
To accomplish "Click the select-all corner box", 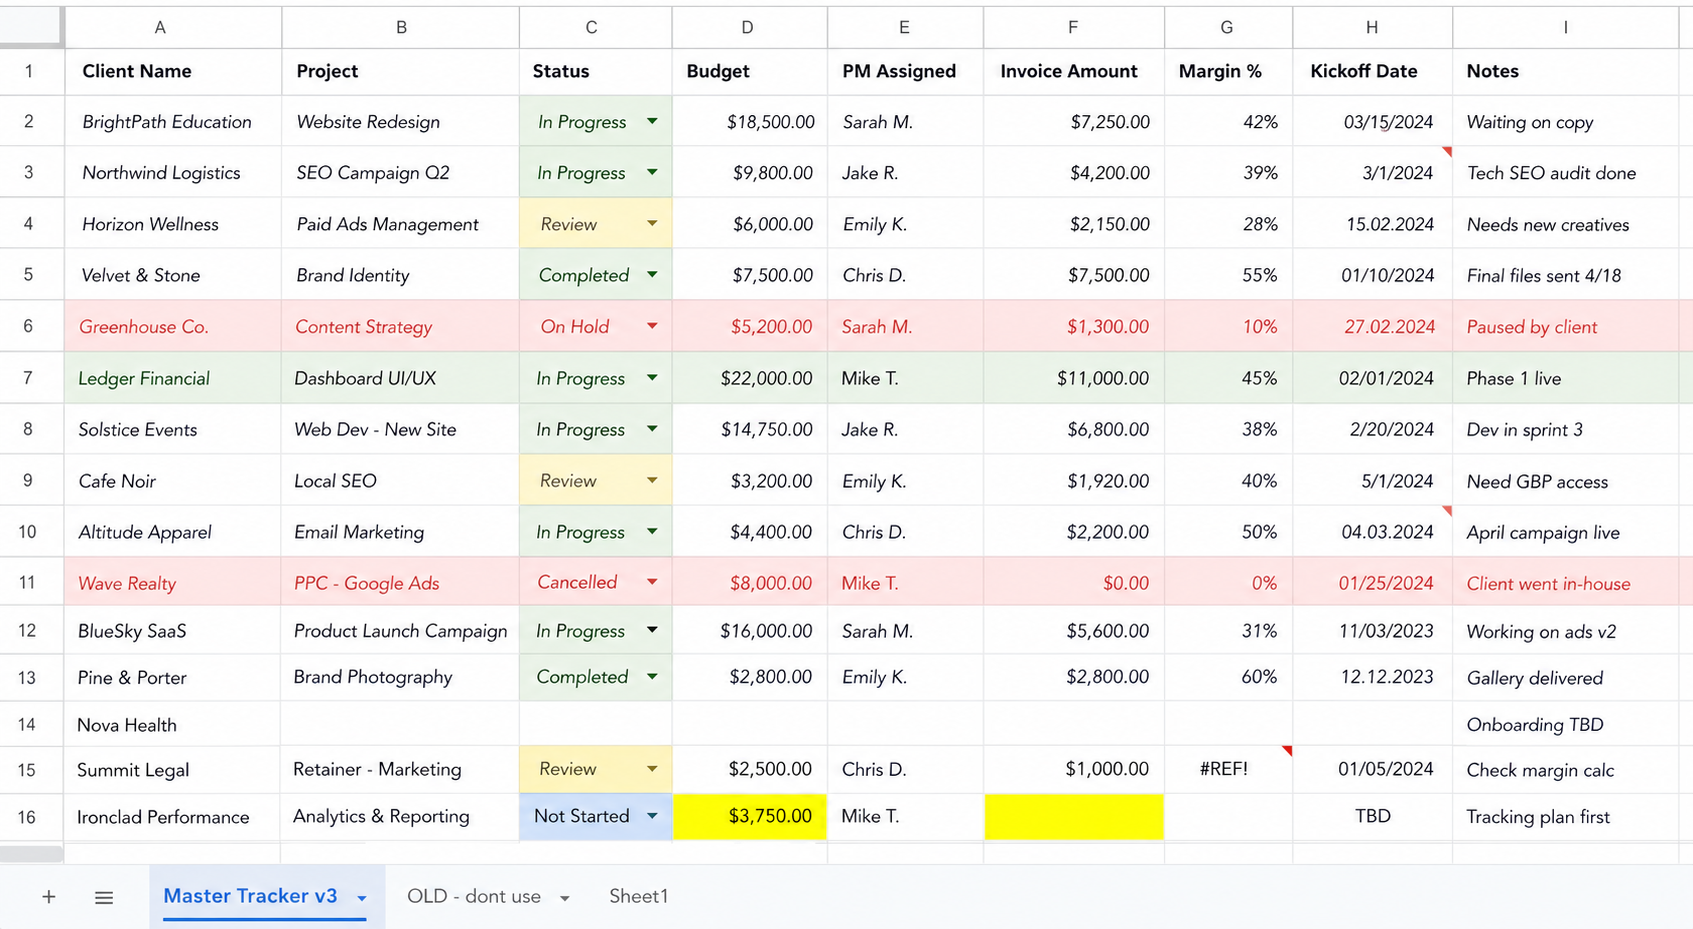I will tap(30, 27).
